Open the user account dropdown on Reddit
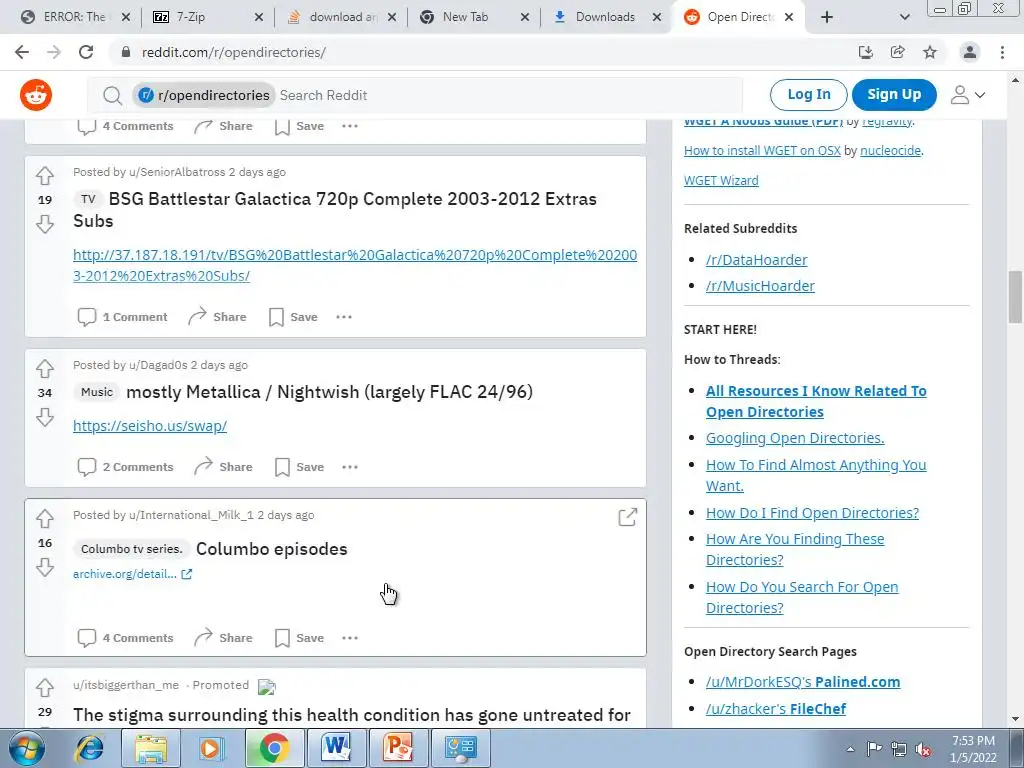 968,95
